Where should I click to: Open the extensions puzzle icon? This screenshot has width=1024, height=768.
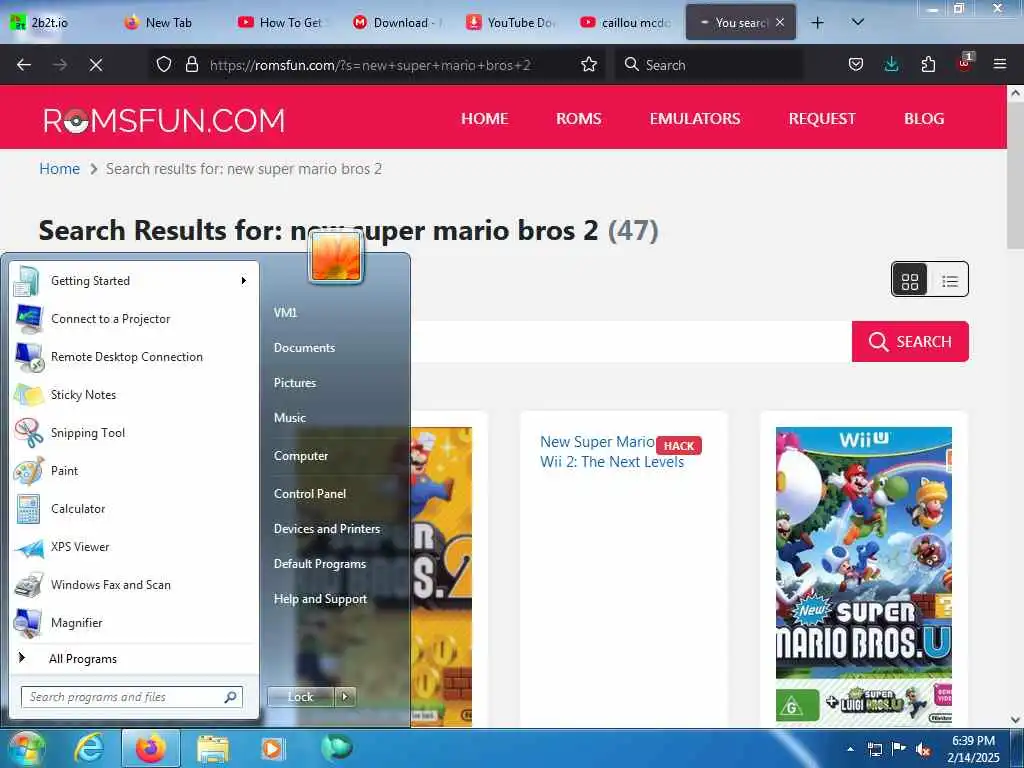(x=928, y=65)
